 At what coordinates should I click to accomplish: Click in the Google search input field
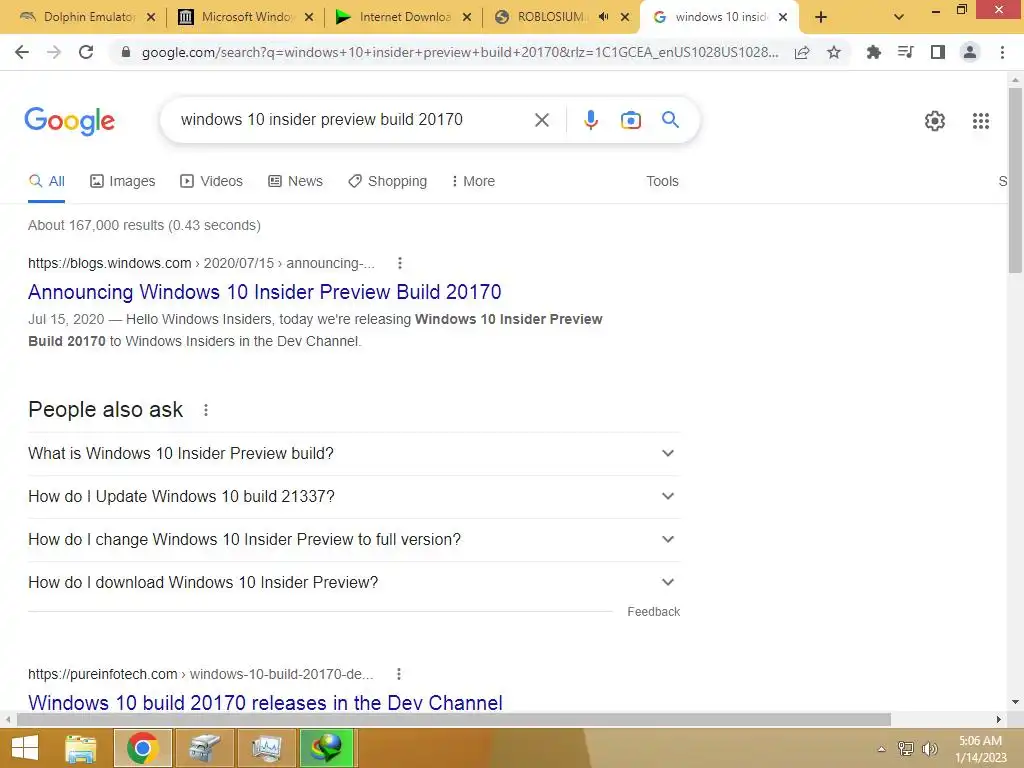pos(353,120)
